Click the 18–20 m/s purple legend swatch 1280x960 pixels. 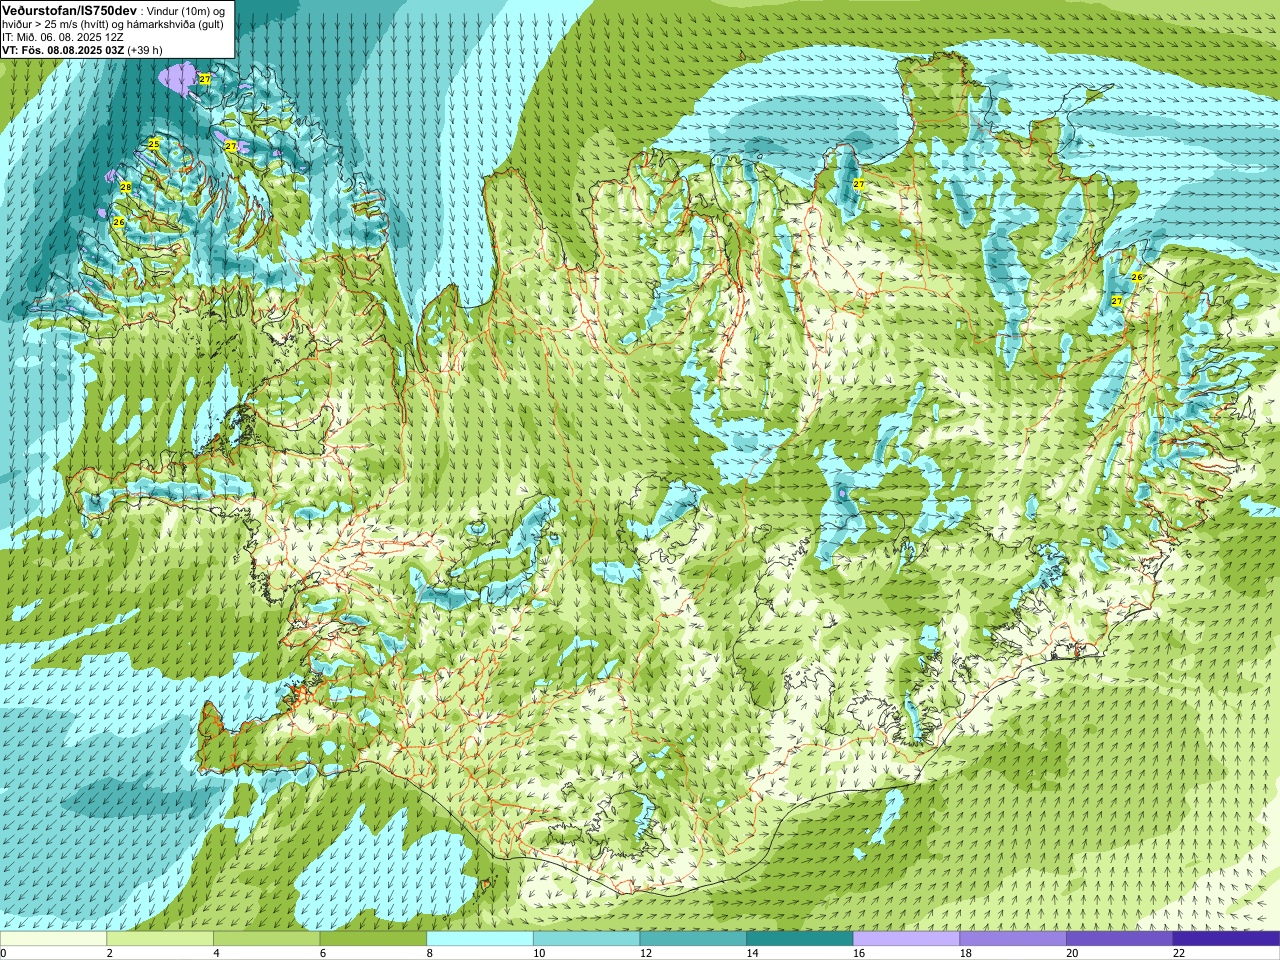(x=1013, y=939)
